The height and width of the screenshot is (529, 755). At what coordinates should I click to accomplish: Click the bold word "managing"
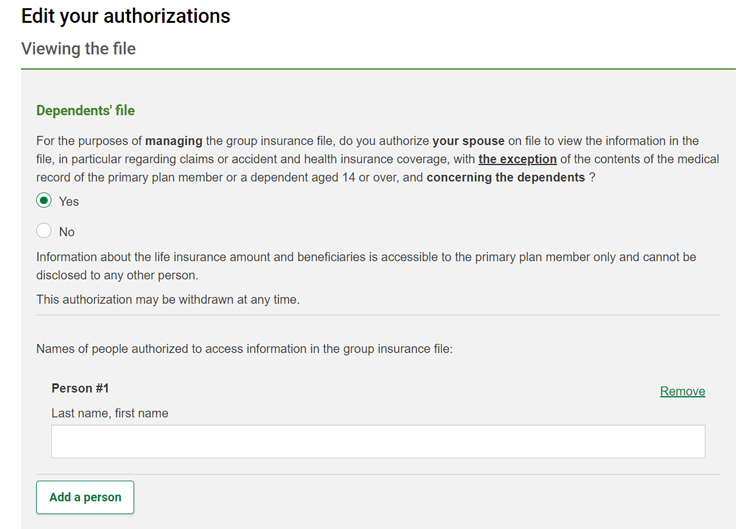[x=174, y=141]
